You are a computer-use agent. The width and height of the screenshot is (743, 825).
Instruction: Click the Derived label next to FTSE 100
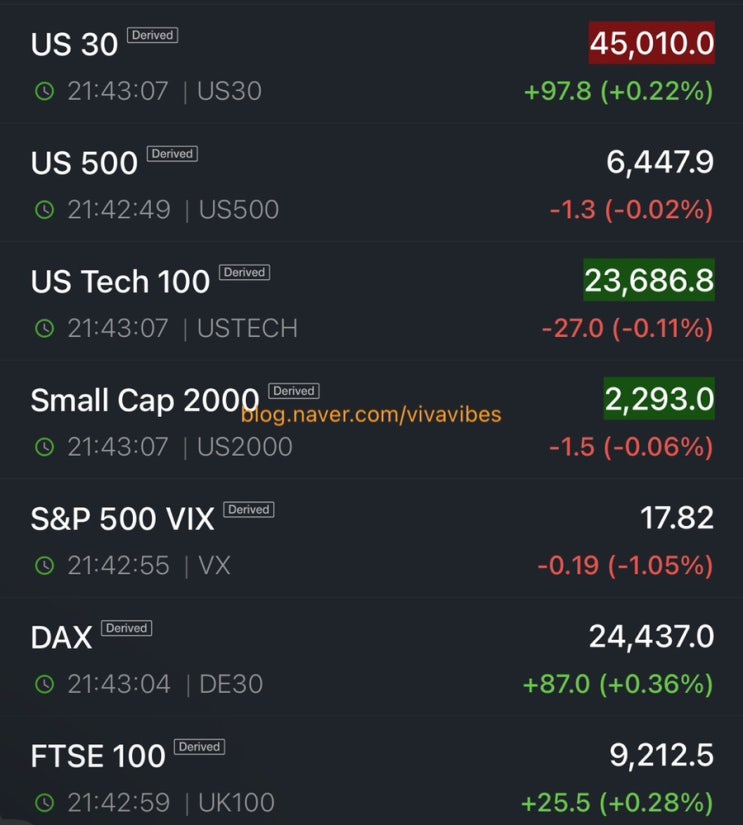(199, 747)
